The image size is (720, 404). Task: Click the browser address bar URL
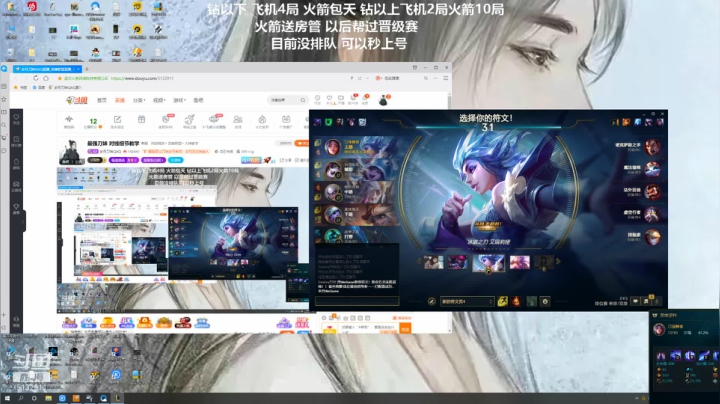pos(142,78)
